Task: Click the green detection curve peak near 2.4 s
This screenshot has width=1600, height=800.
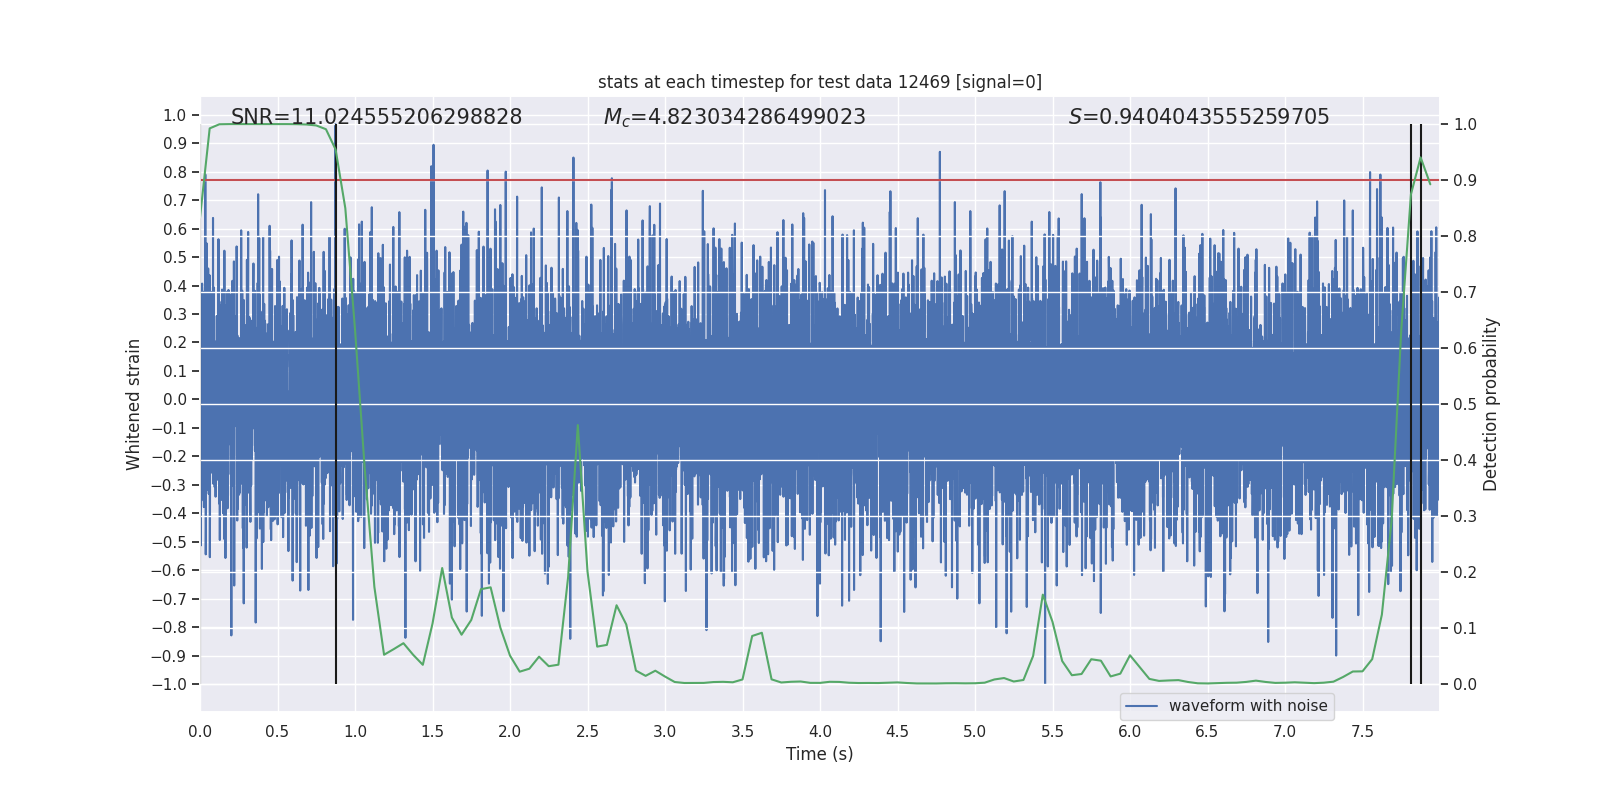Action: tap(577, 426)
